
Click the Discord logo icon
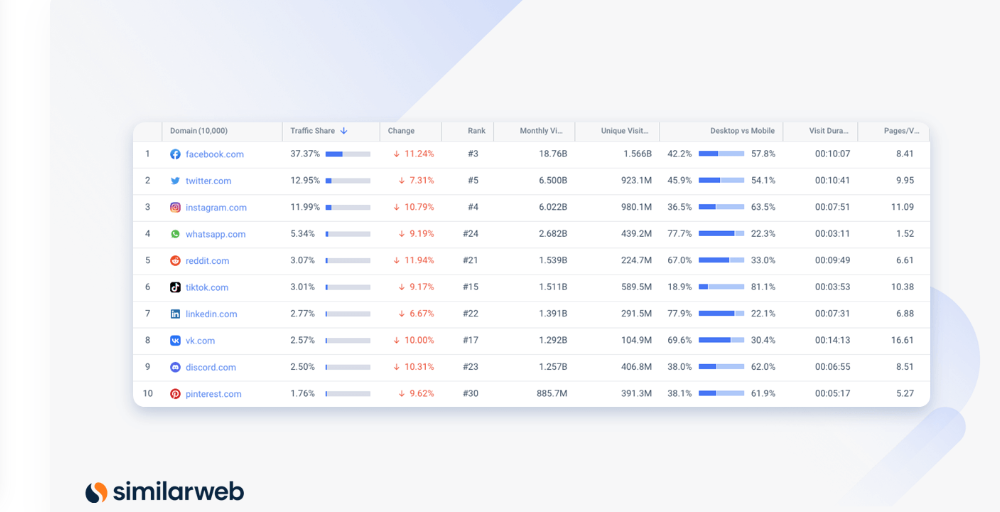(x=175, y=367)
